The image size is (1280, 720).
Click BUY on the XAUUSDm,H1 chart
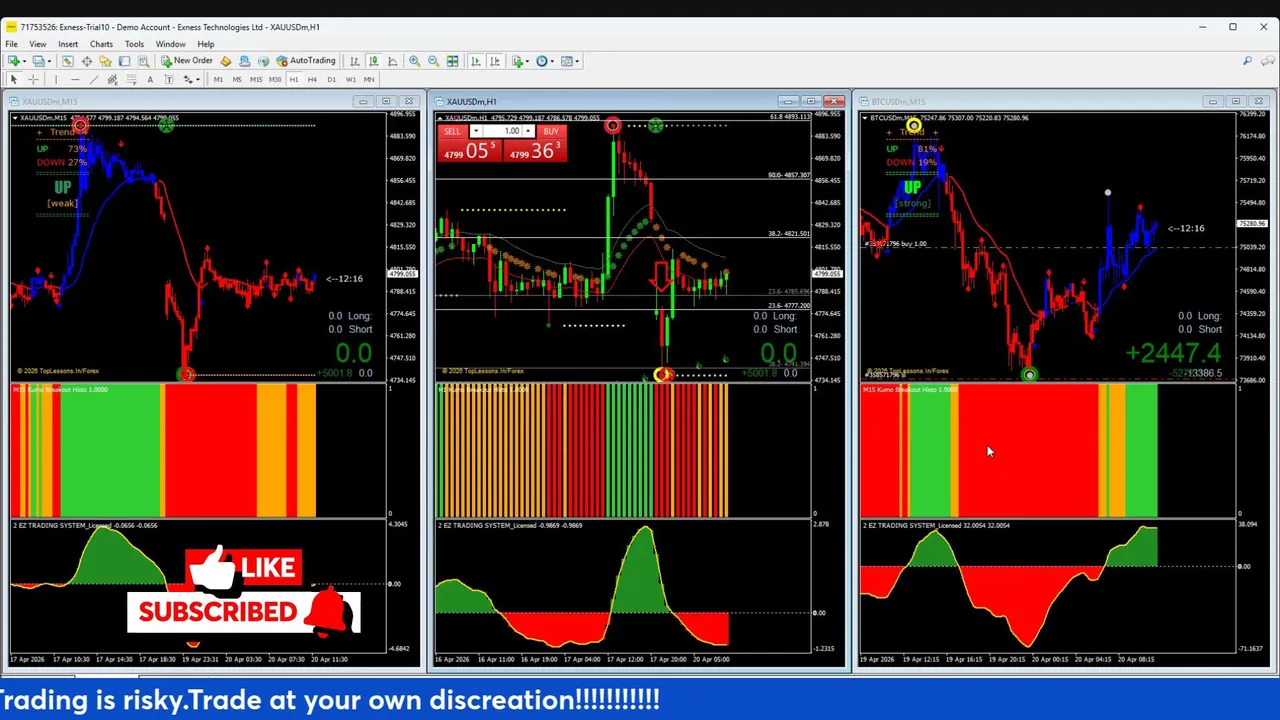pos(550,131)
